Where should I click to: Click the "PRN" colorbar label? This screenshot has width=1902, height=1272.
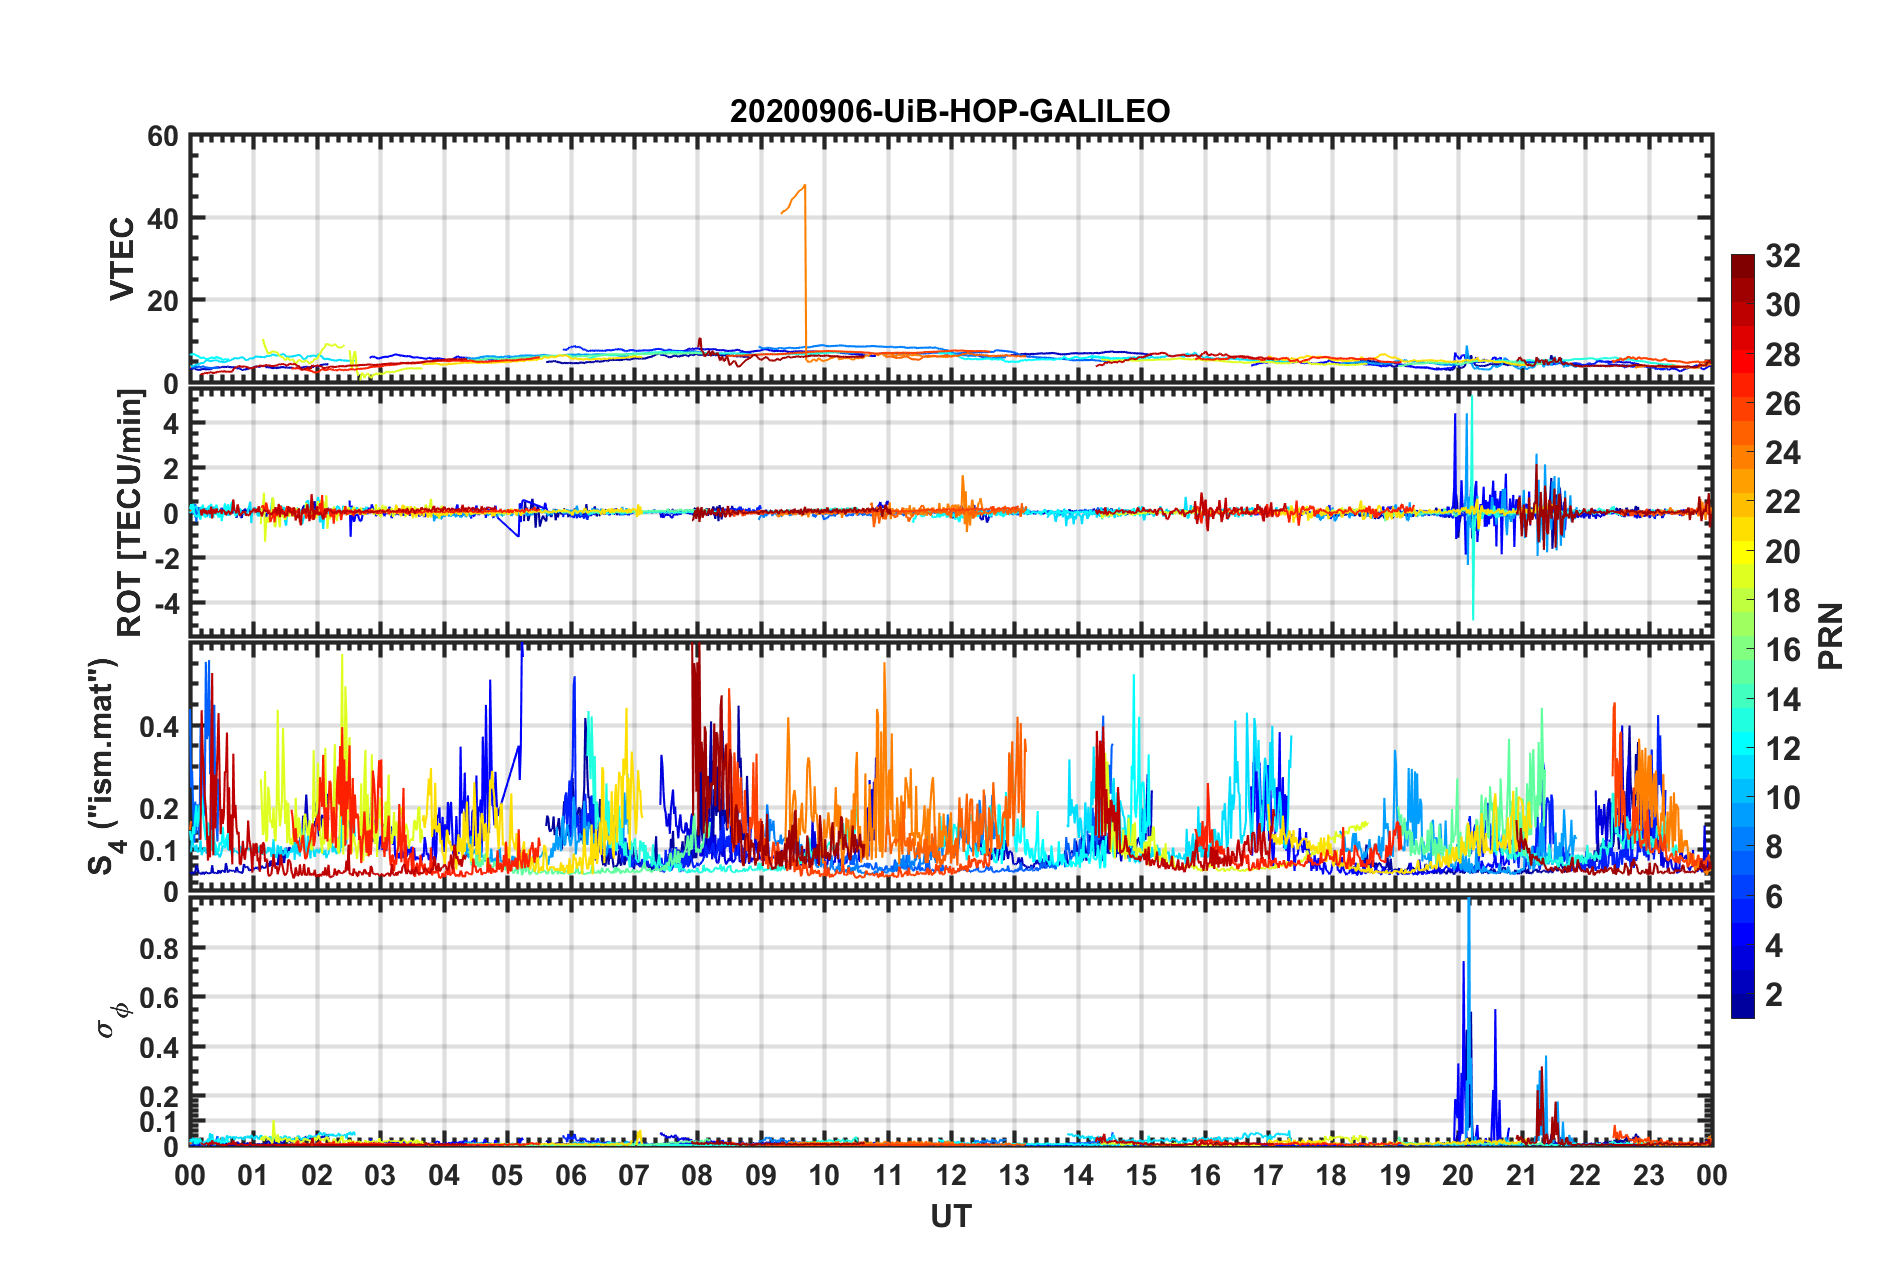point(1831,636)
